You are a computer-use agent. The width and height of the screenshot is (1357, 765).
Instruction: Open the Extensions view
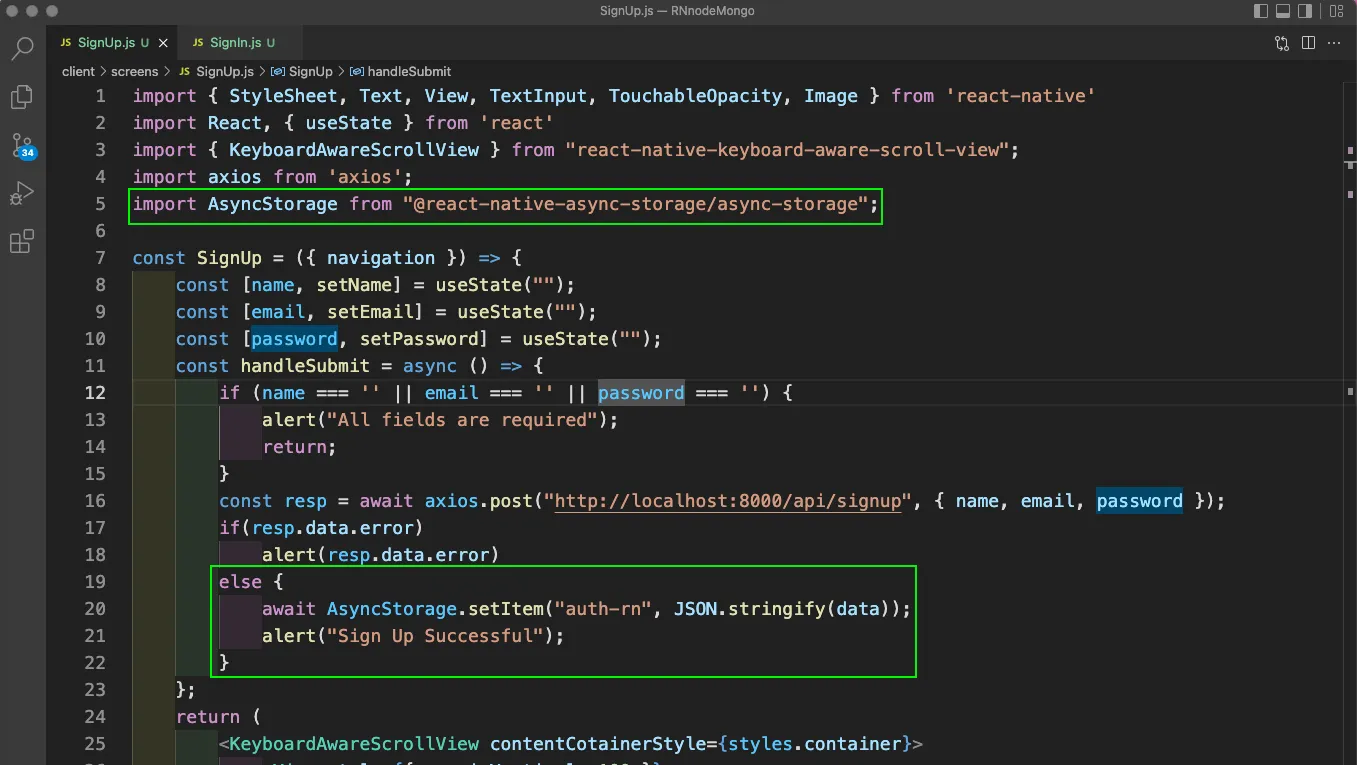pyautogui.click(x=22, y=241)
